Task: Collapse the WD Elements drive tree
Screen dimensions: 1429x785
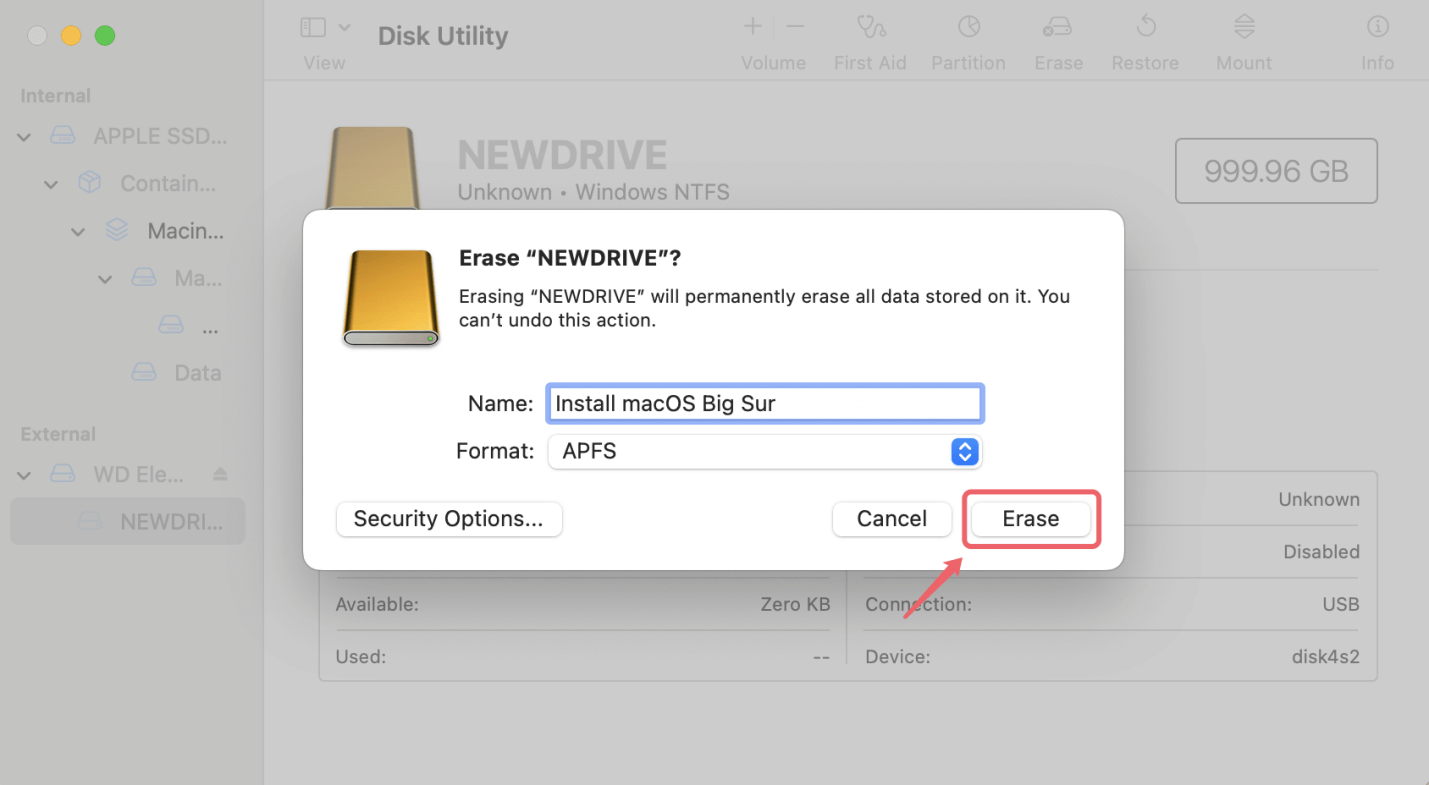Action: (x=22, y=474)
